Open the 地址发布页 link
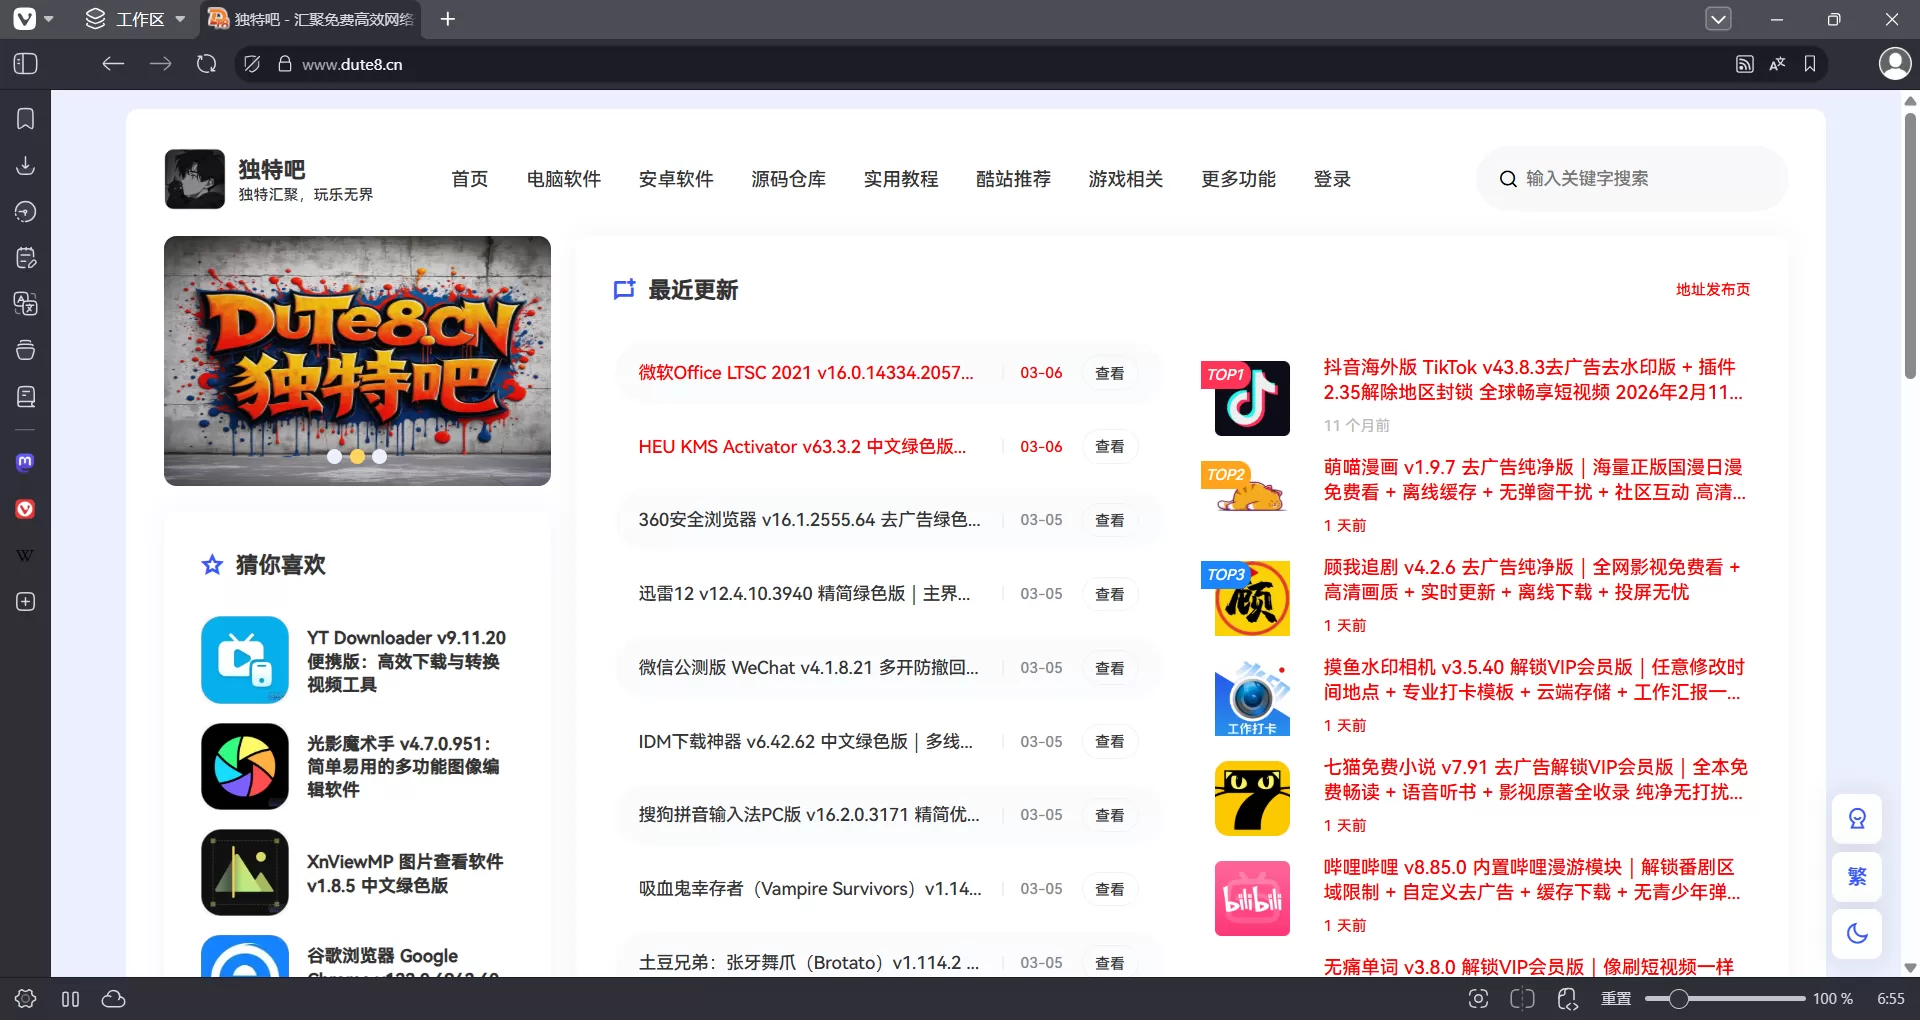This screenshot has height=1020, width=1920. [x=1712, y=289]
